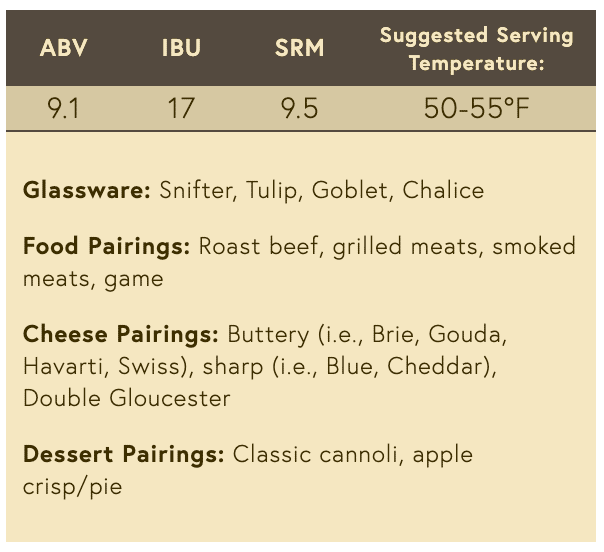Select the 9.1 ABV value
Viewport: 604px width, 552px height.
[x=64, y=108]
